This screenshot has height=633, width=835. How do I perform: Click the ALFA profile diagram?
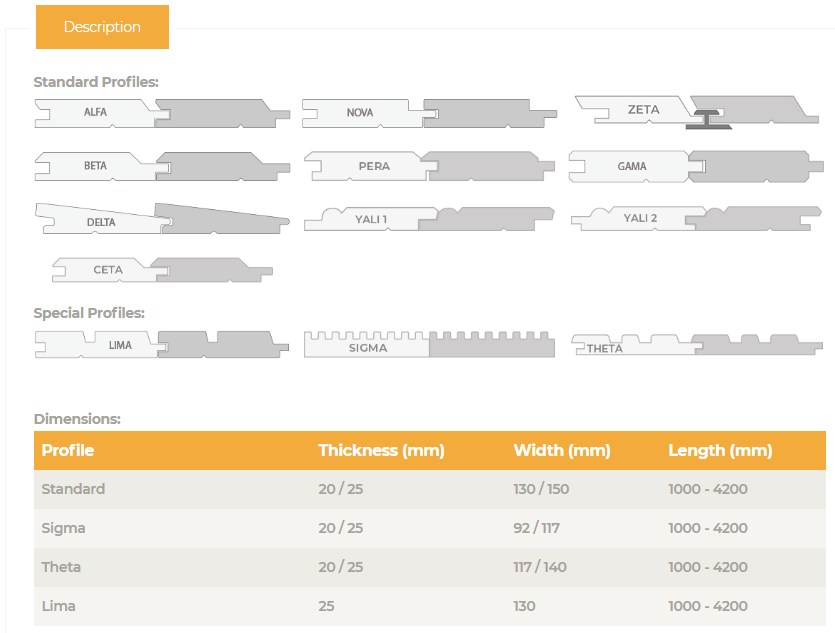162,113
